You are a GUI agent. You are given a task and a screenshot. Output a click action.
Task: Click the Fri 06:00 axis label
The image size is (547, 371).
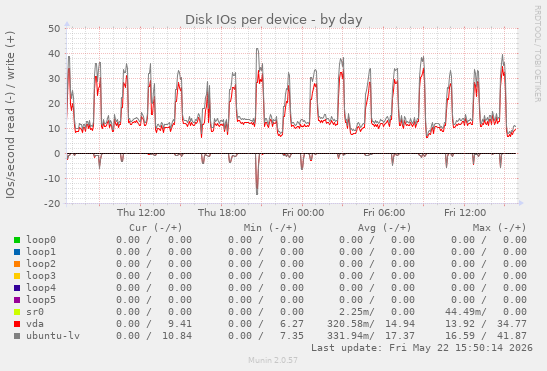pos(384,213)
